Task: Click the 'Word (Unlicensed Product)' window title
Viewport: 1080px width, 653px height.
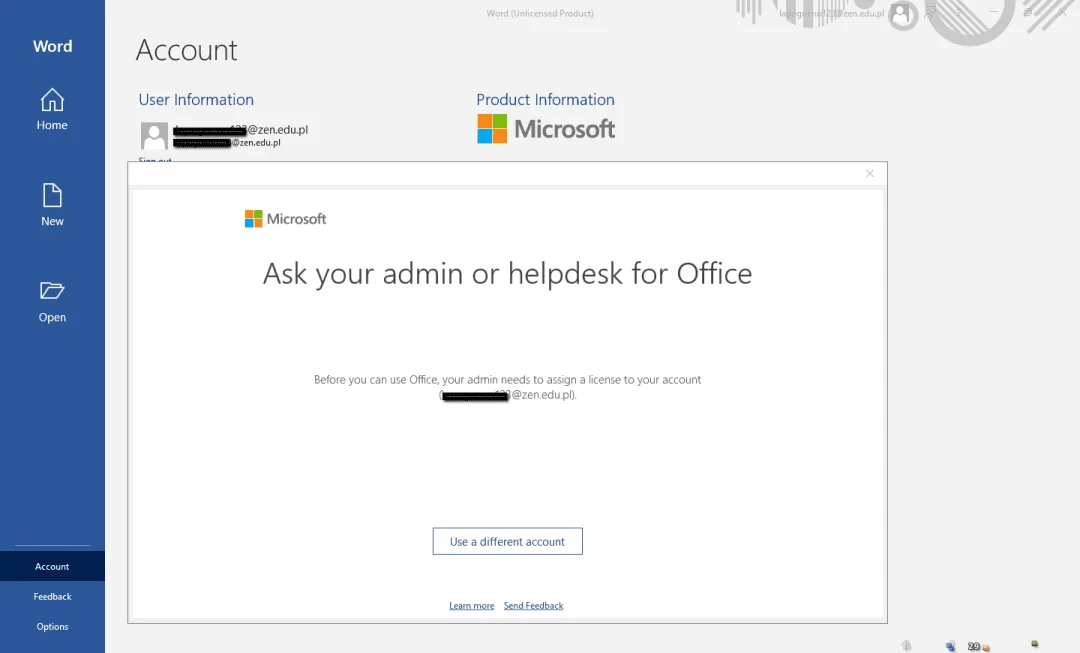Action: [540, 13]
